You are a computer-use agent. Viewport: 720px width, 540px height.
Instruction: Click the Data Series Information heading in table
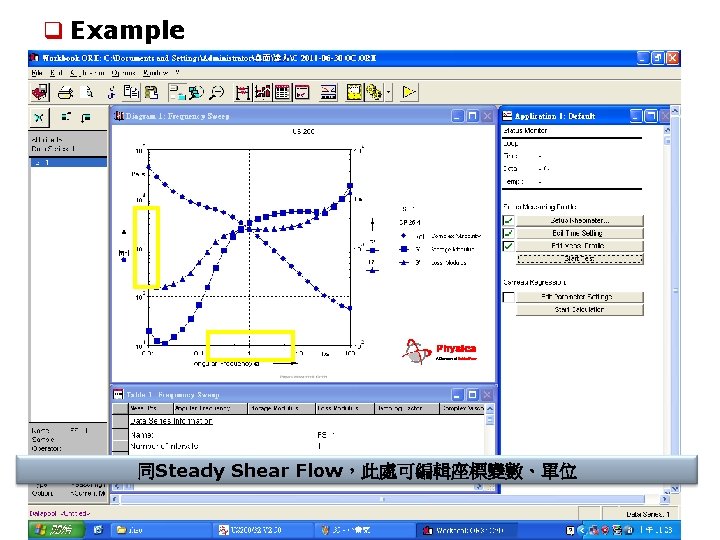[171, 421]
